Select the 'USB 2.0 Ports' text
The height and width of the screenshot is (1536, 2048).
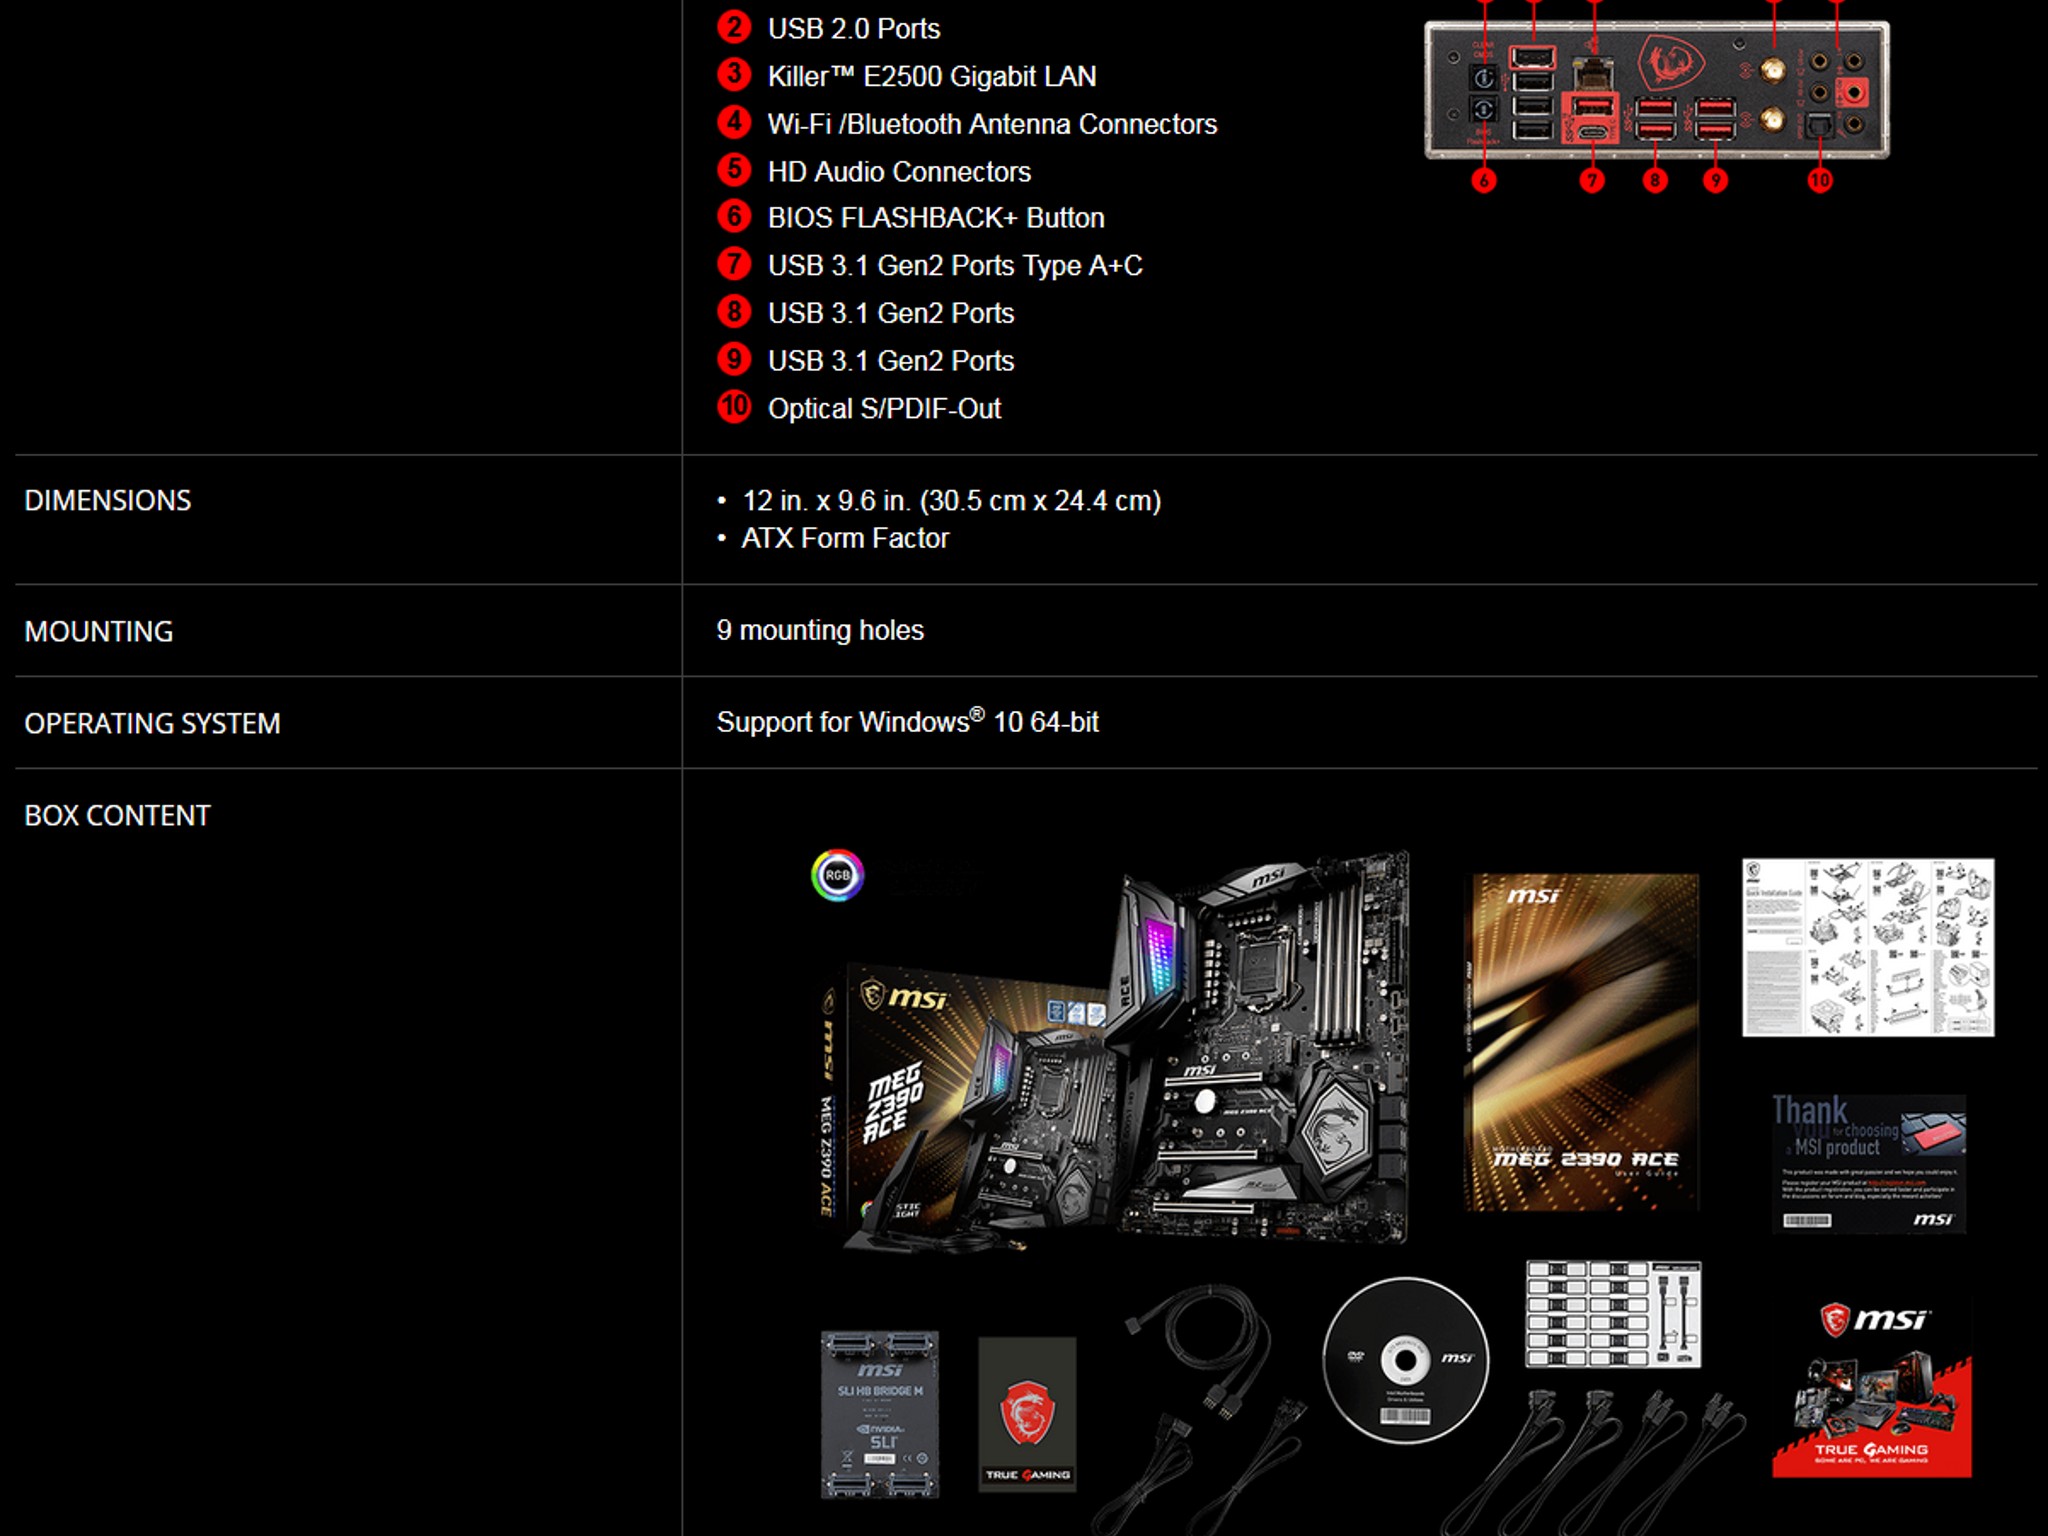click(854, 28)
